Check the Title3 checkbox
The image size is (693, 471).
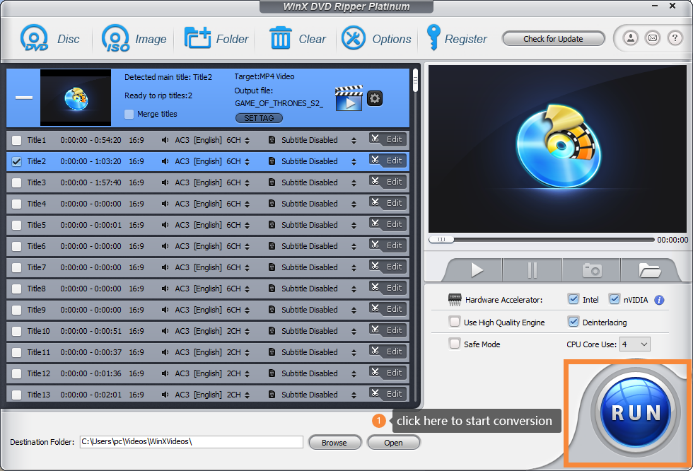[x=16, y=183]
